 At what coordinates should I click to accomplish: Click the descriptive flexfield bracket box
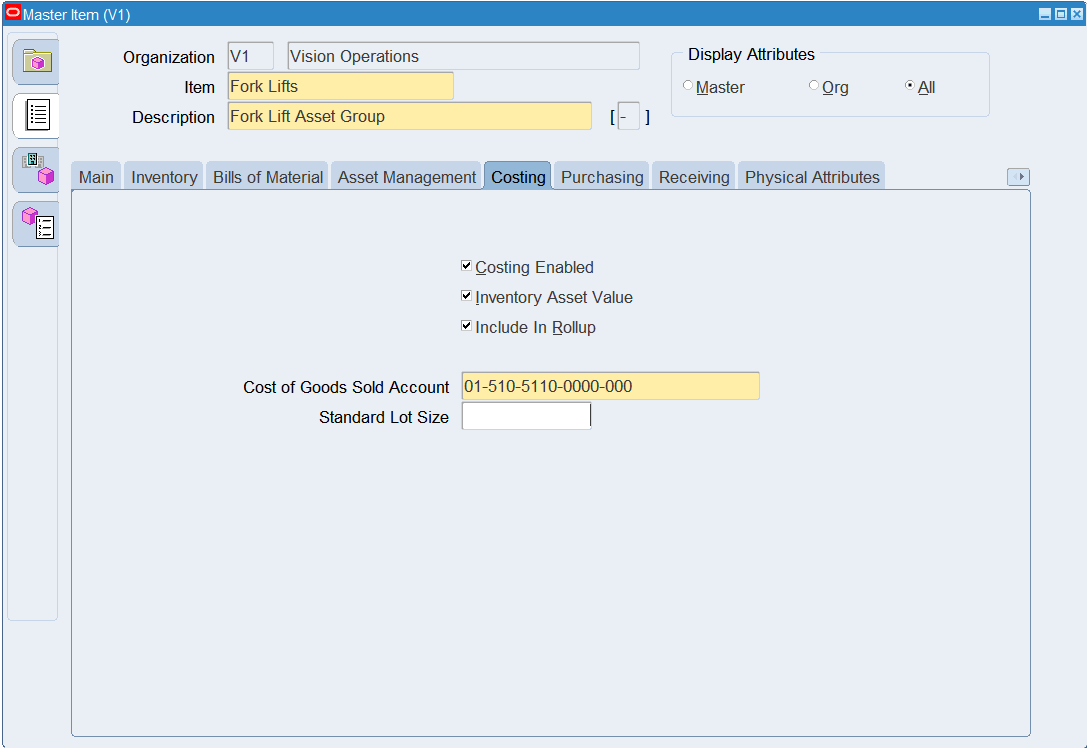[x=629, y=116]
